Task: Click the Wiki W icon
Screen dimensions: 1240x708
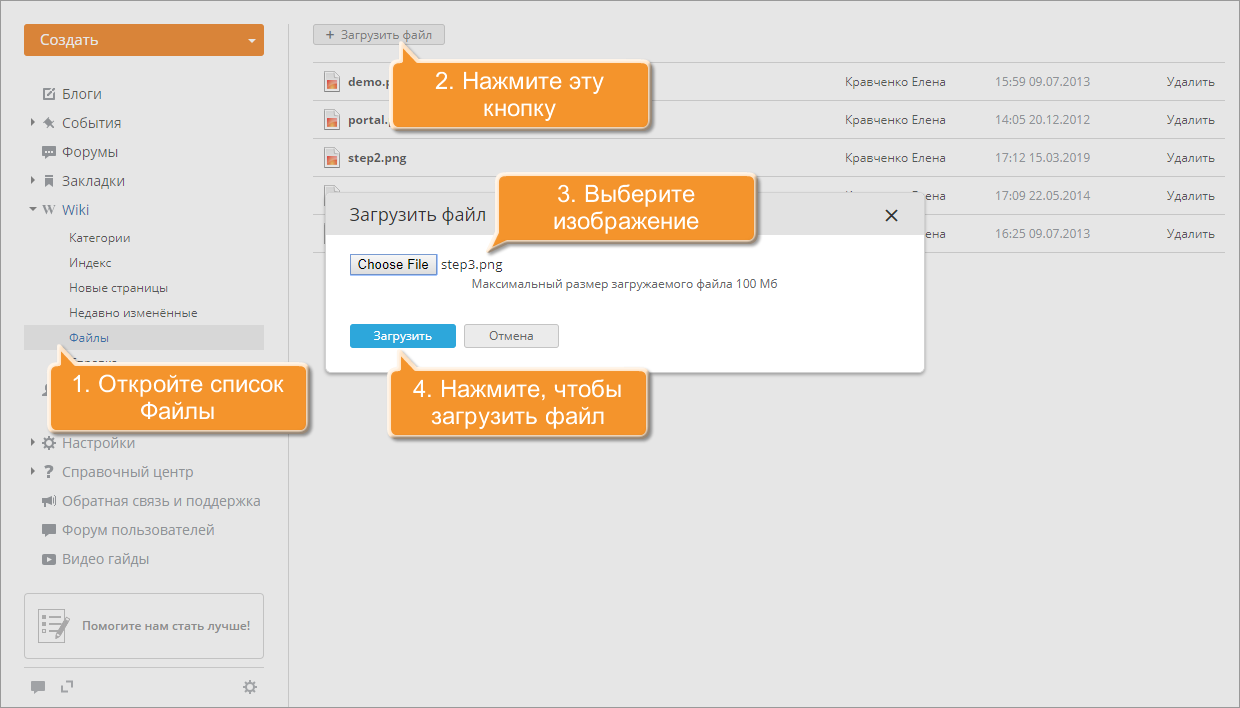Action: tap(49, 210)
